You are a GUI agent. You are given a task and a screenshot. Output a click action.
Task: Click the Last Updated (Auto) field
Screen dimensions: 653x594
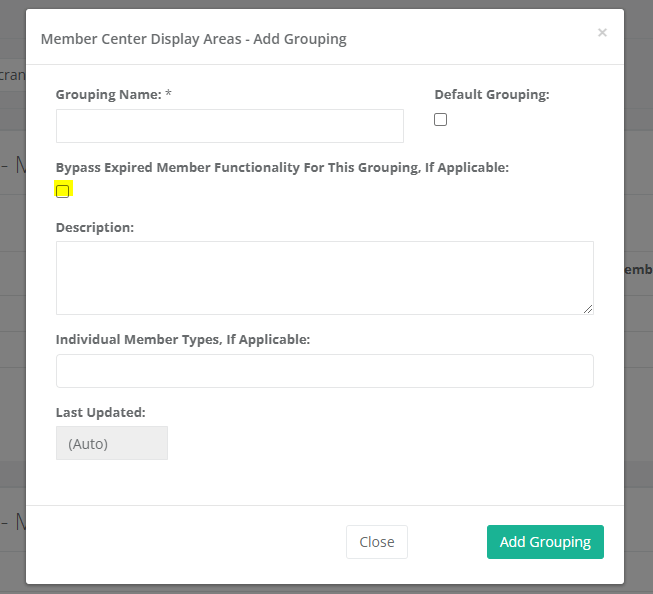coord(112,443)
